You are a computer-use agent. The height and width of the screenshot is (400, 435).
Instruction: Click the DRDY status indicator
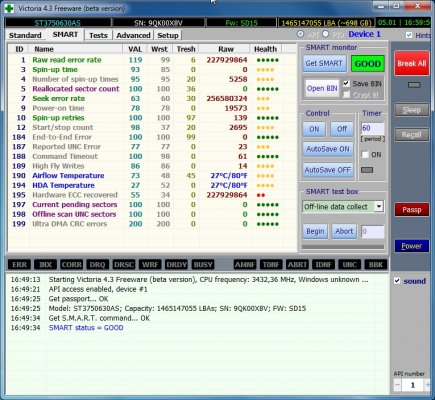coord(176,264)
